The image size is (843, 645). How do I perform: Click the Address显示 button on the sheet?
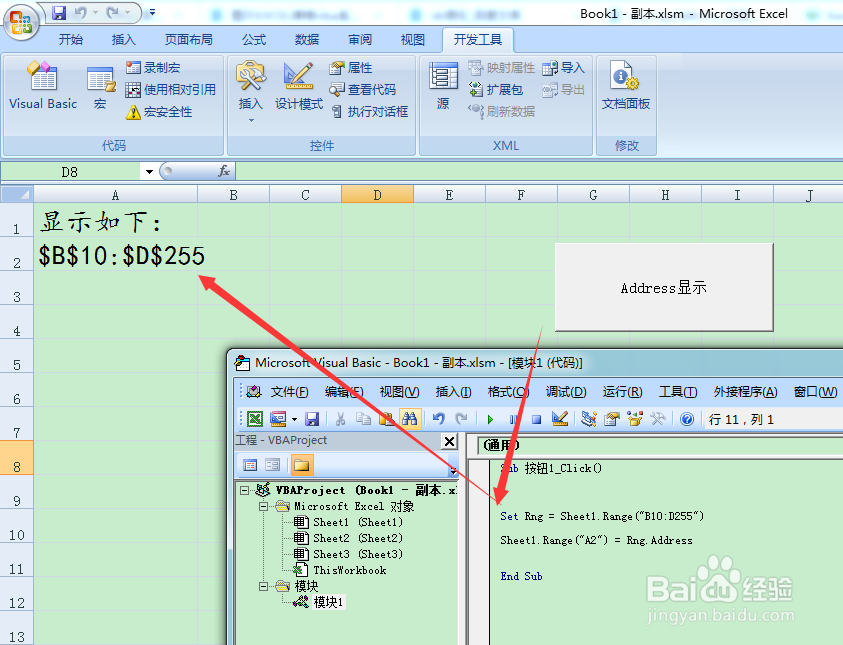(664, 287)
